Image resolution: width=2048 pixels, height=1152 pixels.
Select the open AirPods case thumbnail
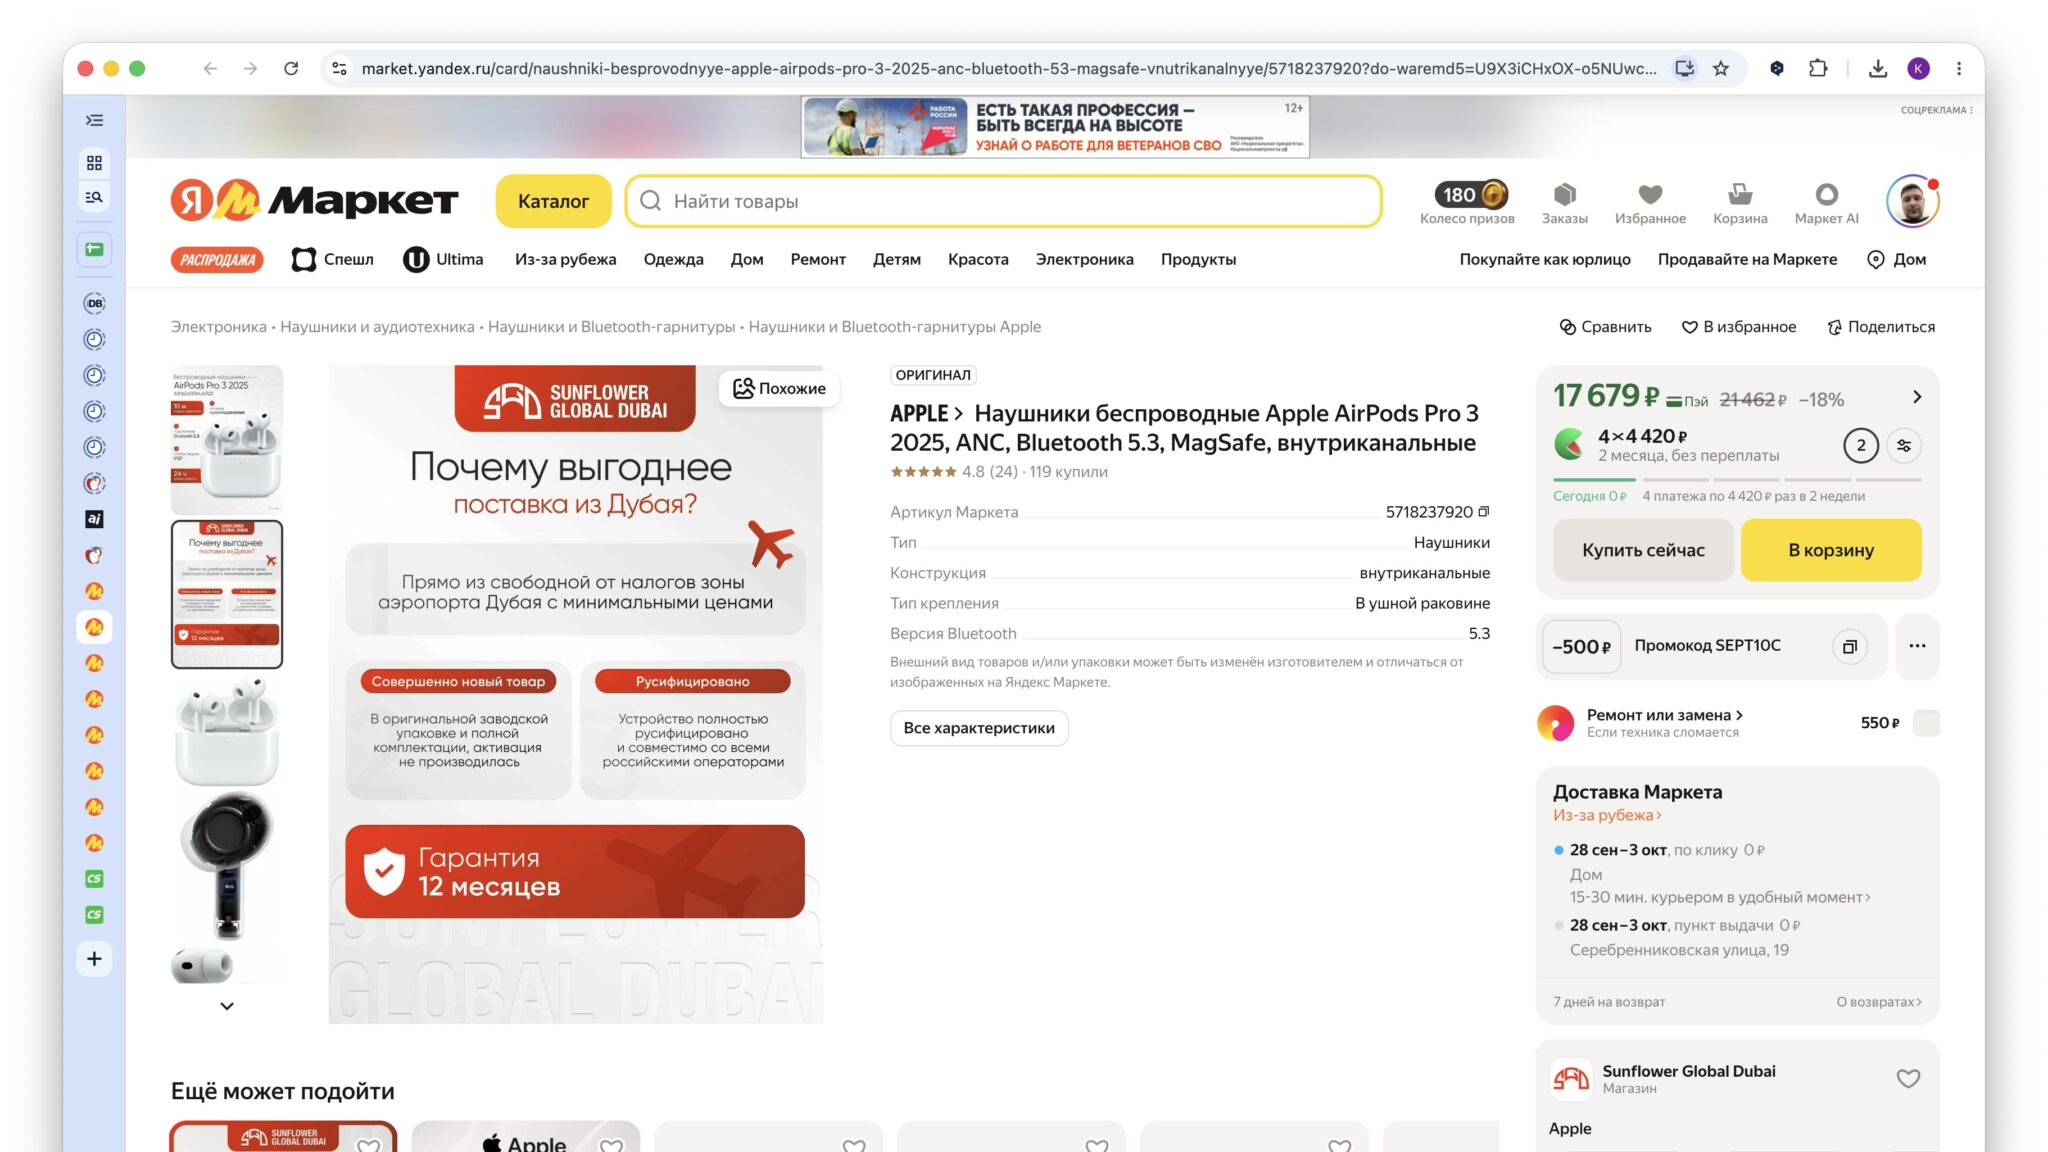[x=227, y=731]
